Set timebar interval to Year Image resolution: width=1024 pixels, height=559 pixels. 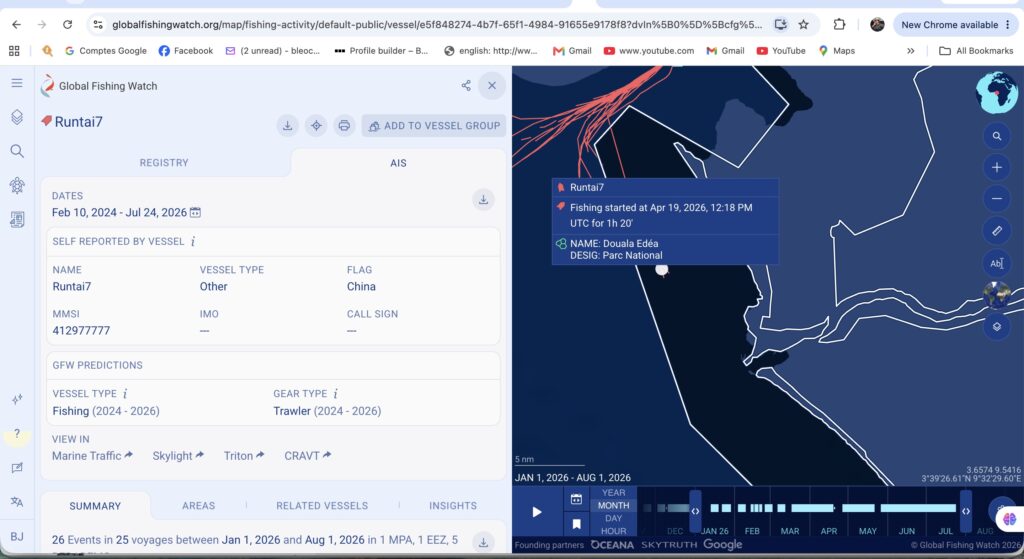coord(613,492)
